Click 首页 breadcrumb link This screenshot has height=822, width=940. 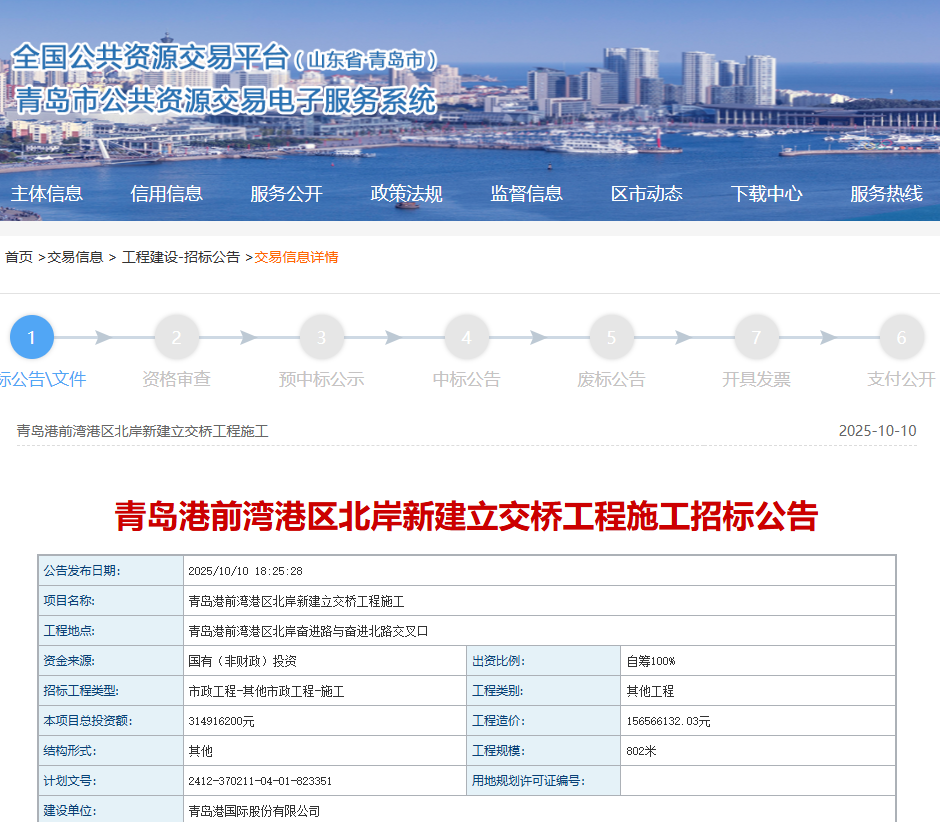(19, 257)
